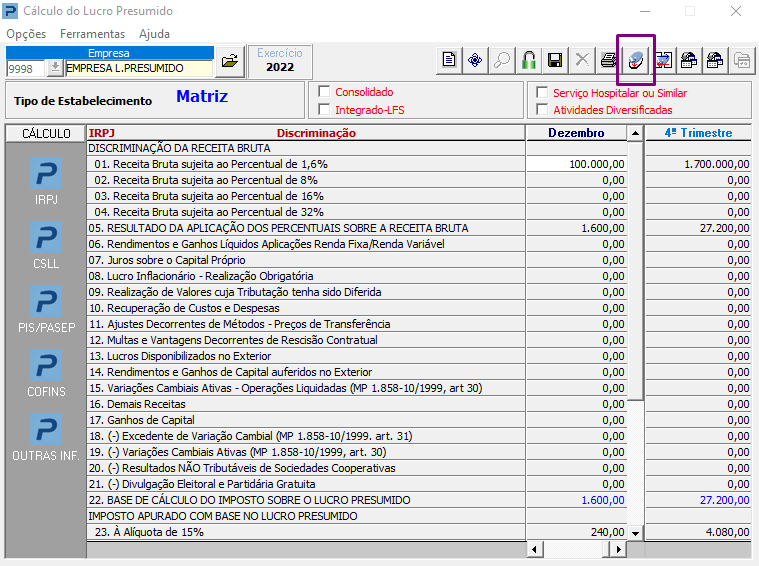Enable the Consolidado checkbox
Image resolution: width=759 pixels, height=566 pixels.
click(324, 92)
